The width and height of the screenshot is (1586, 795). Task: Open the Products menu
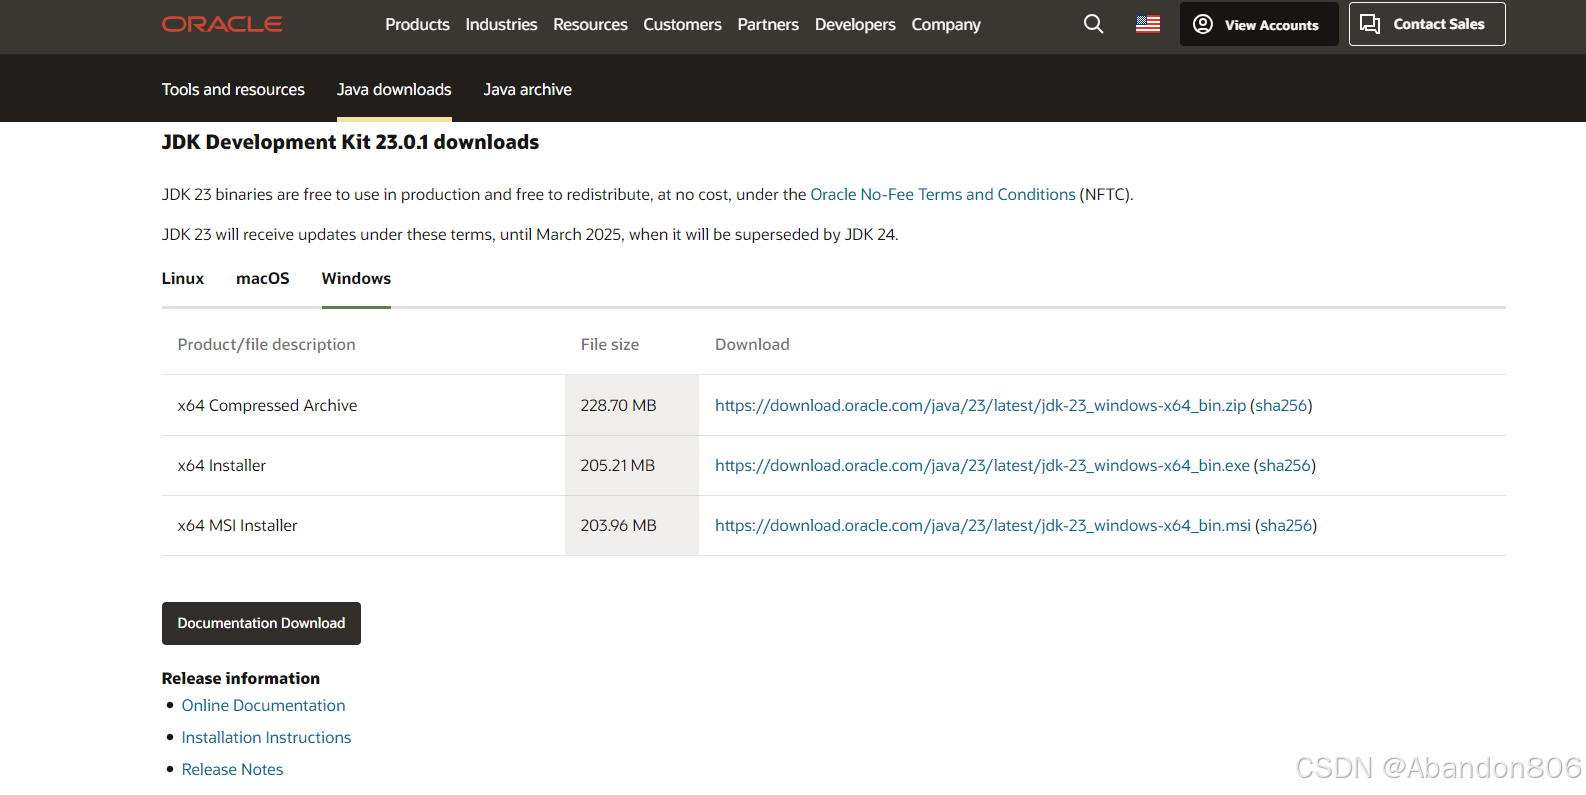coord(417,24)
